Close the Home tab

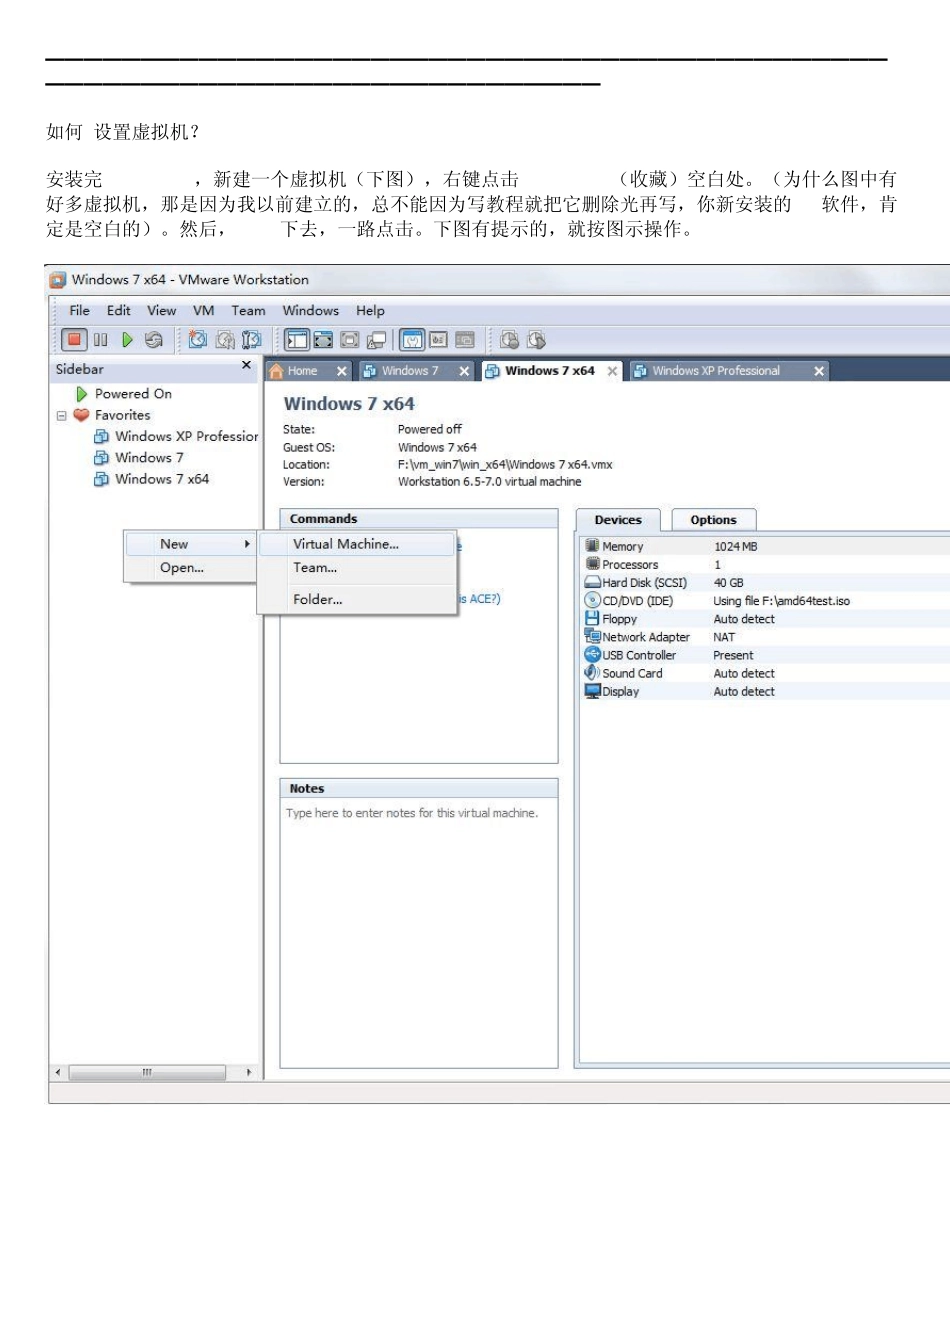(342, 371)
